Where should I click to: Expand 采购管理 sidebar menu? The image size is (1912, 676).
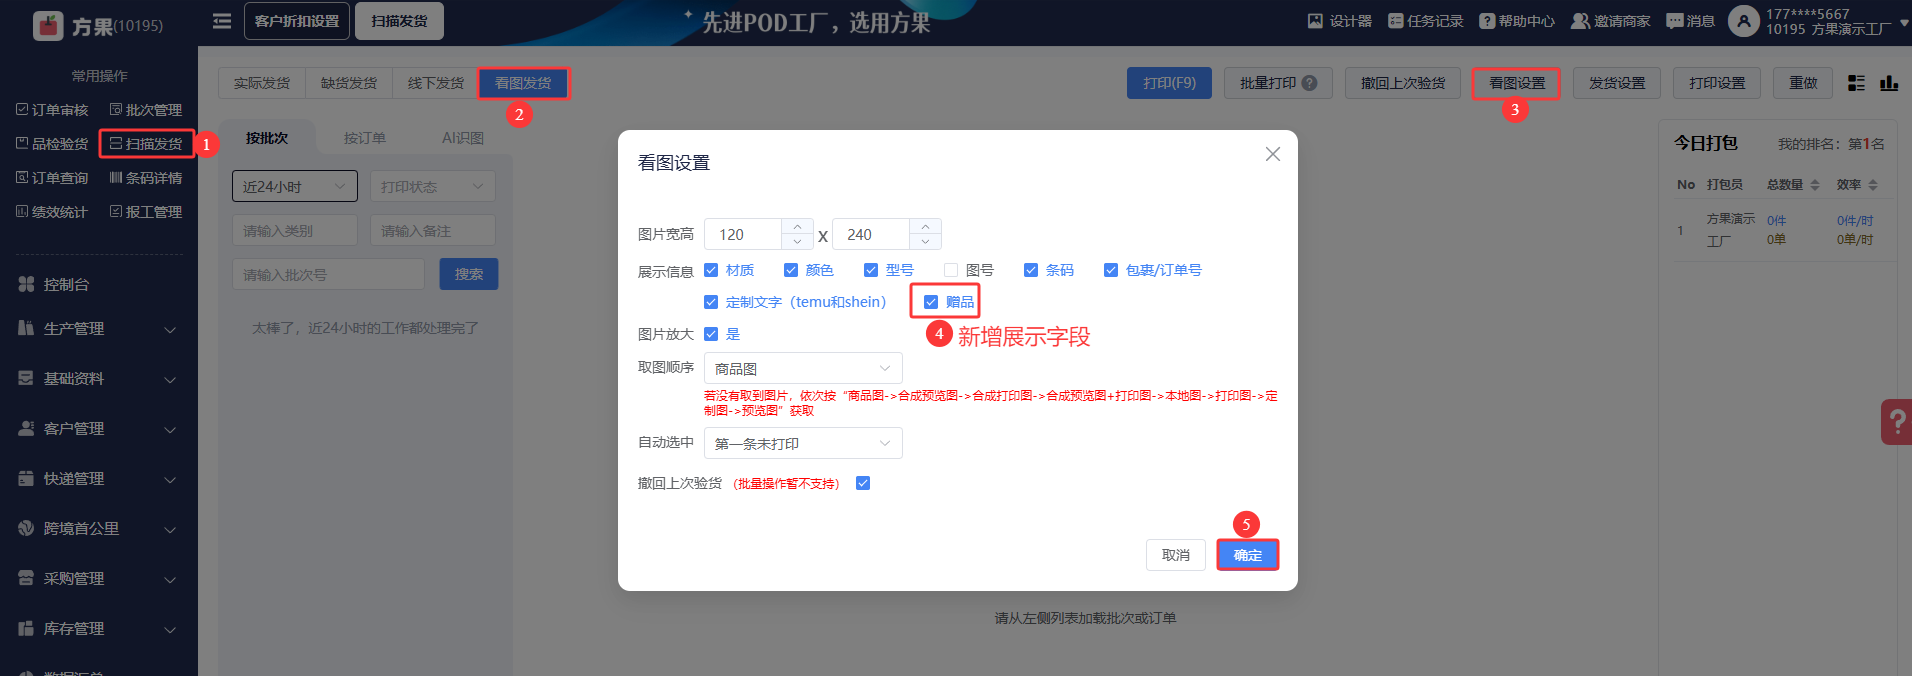click(x=98, y=579)
